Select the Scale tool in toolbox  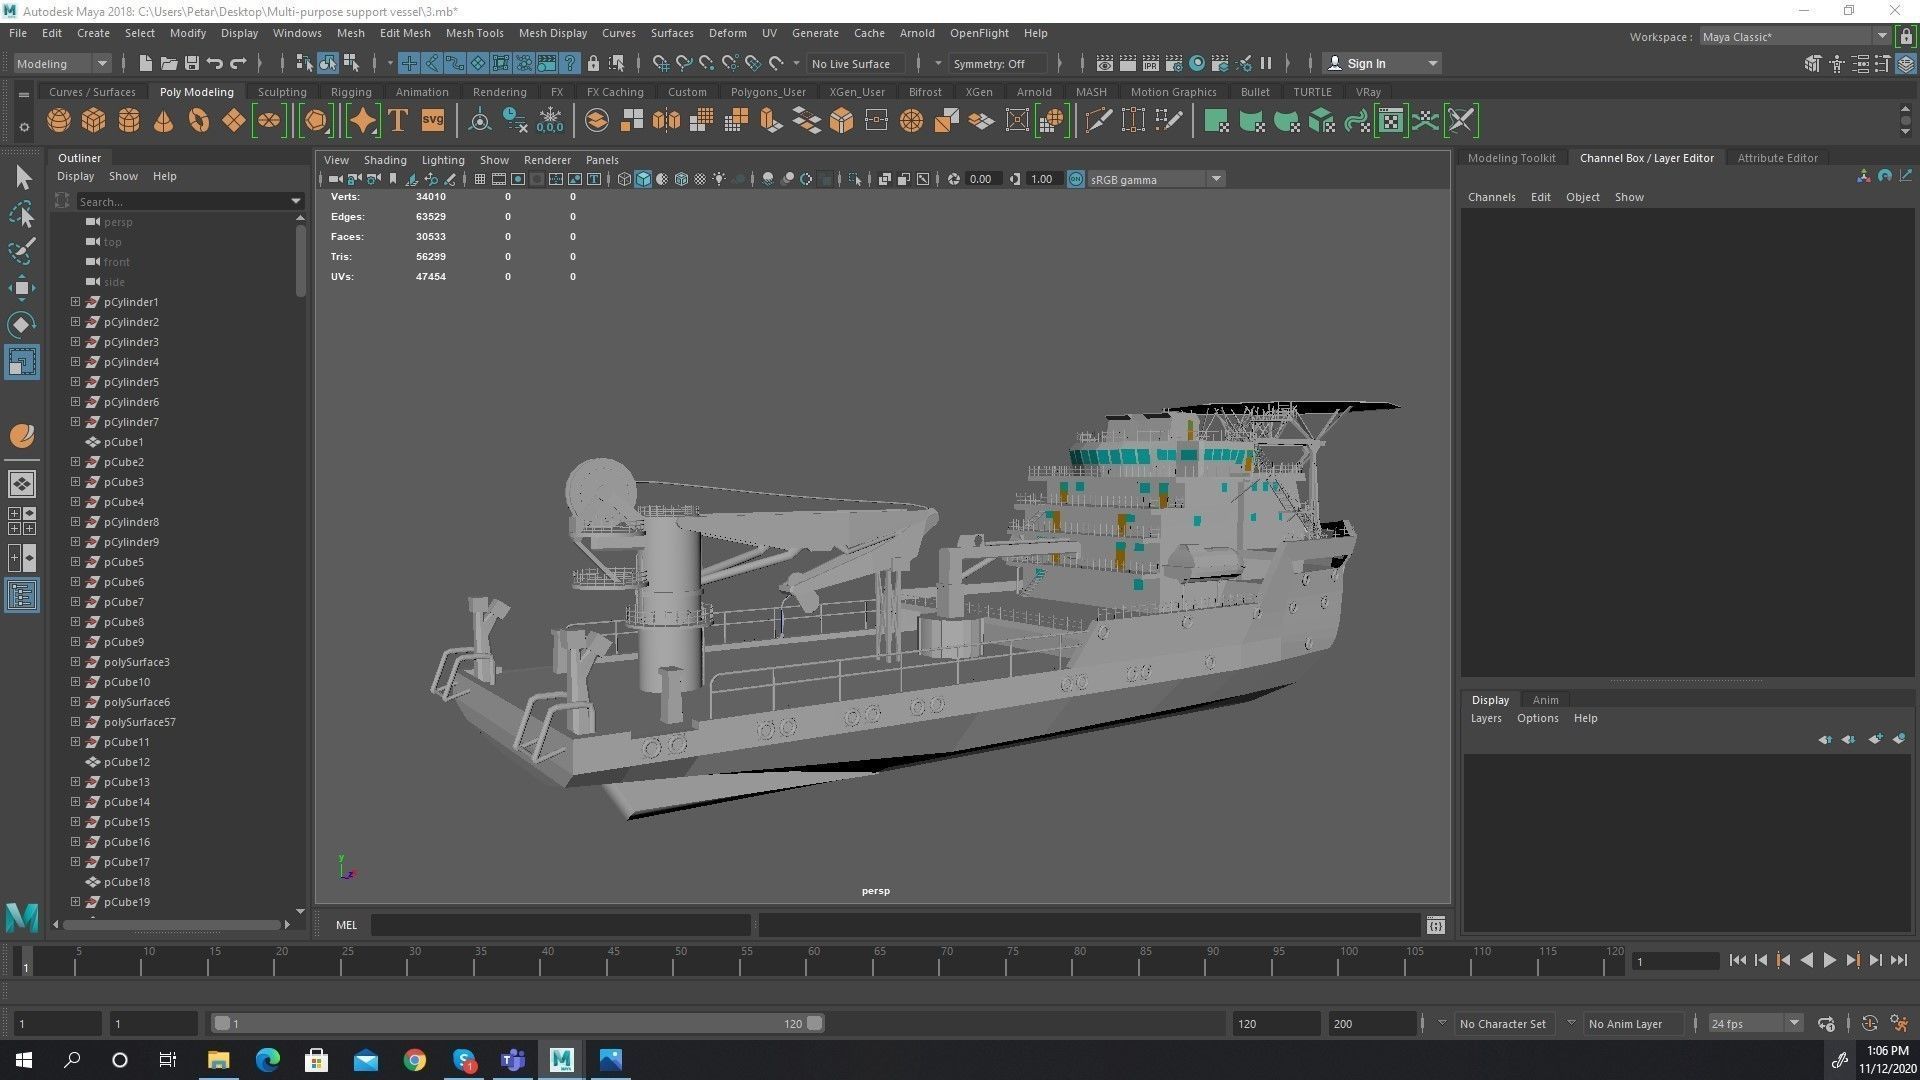(x=22, y=361)
